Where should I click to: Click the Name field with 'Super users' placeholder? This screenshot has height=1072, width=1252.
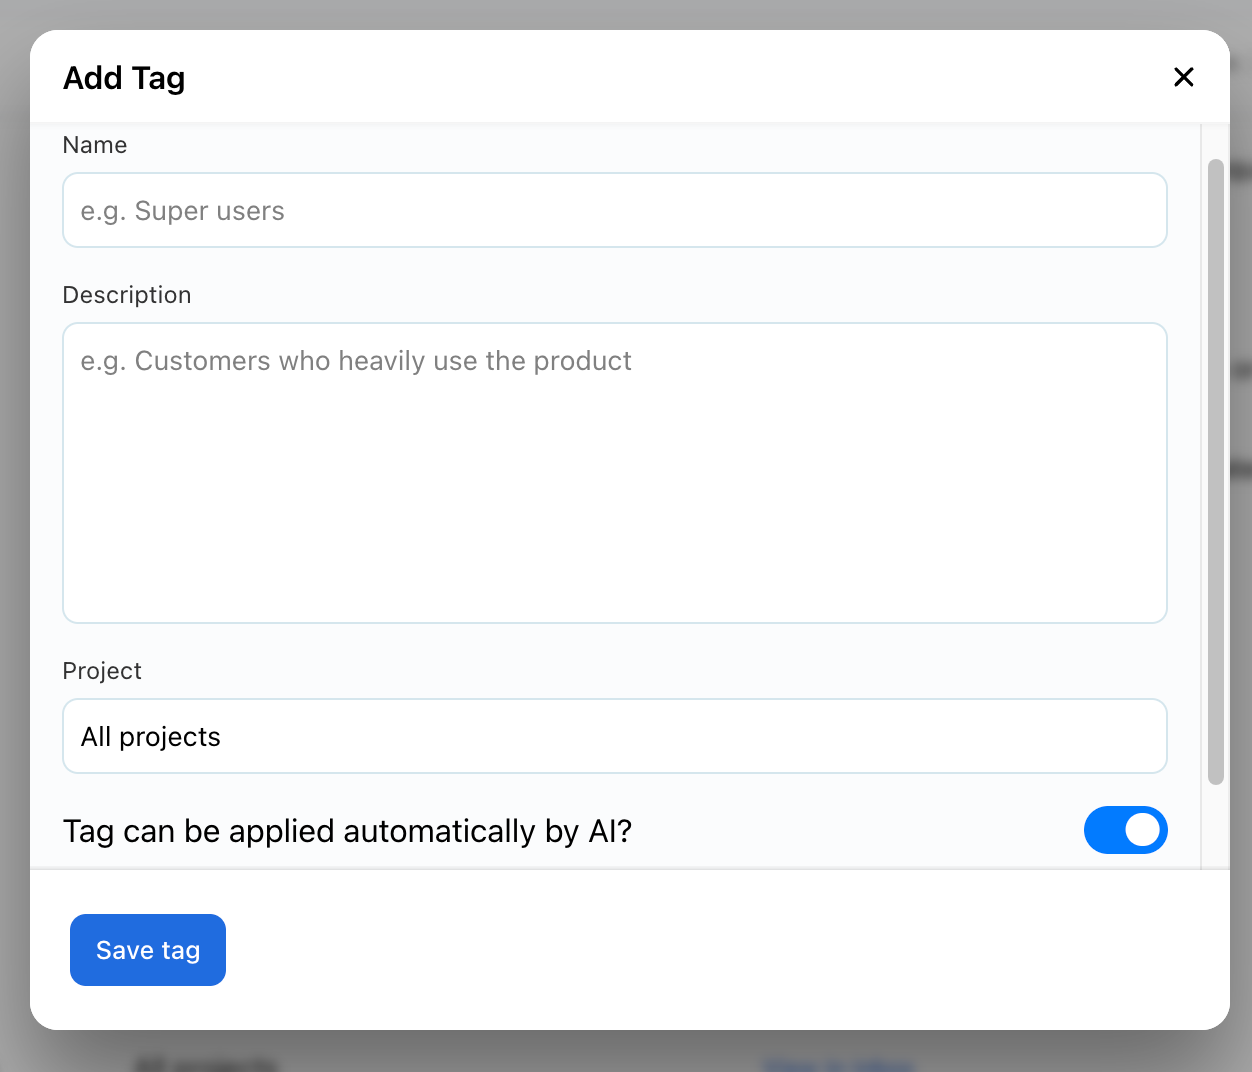coord(614,210)
